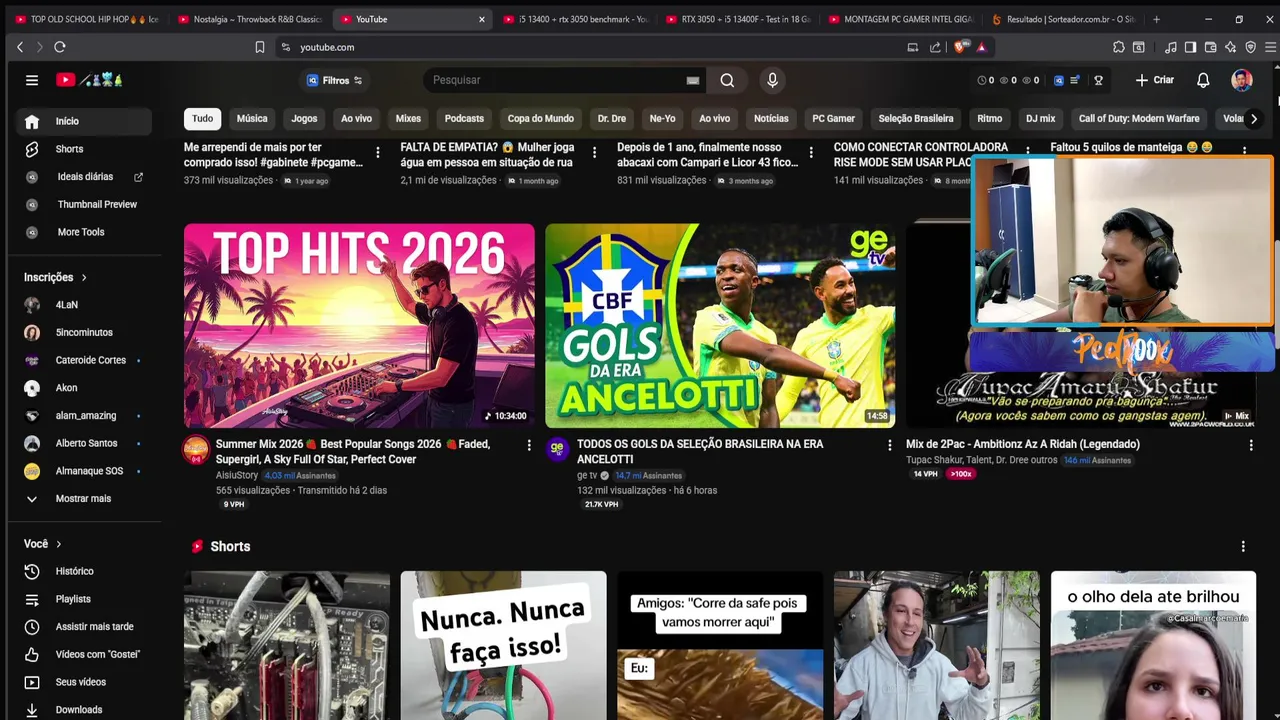Select the Seleção Brasileira filter chip

pos(916,118)
